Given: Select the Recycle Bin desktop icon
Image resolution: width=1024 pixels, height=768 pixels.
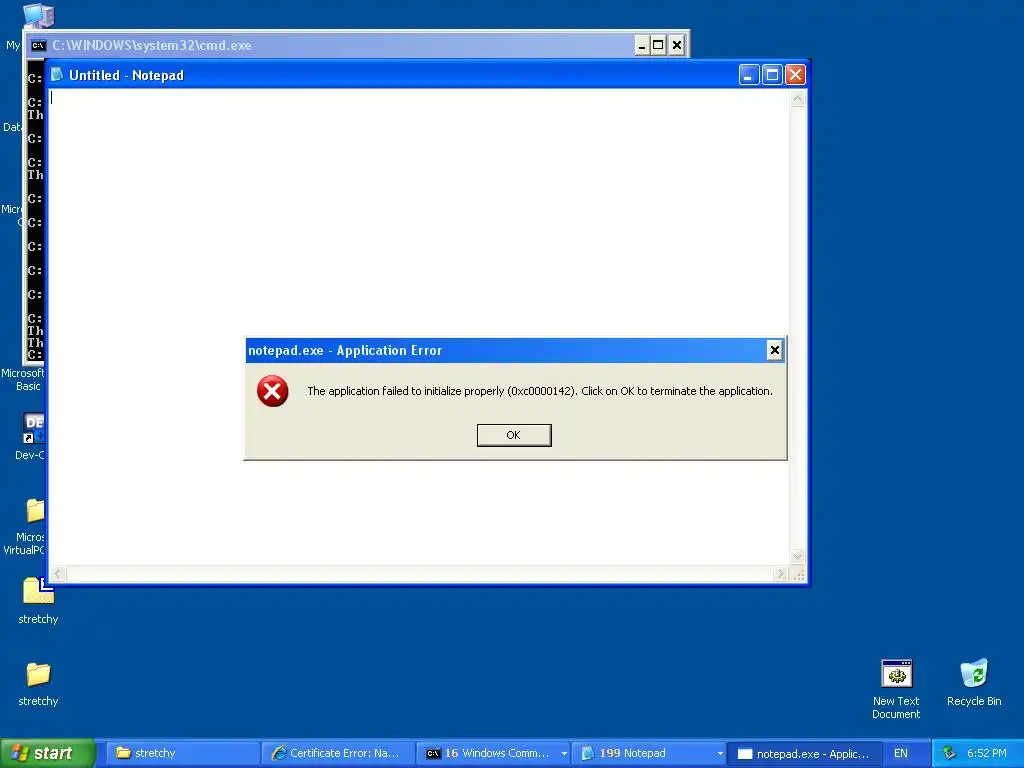Looking at the screenshot, I should pyautogui.click(x=974, y=682).
